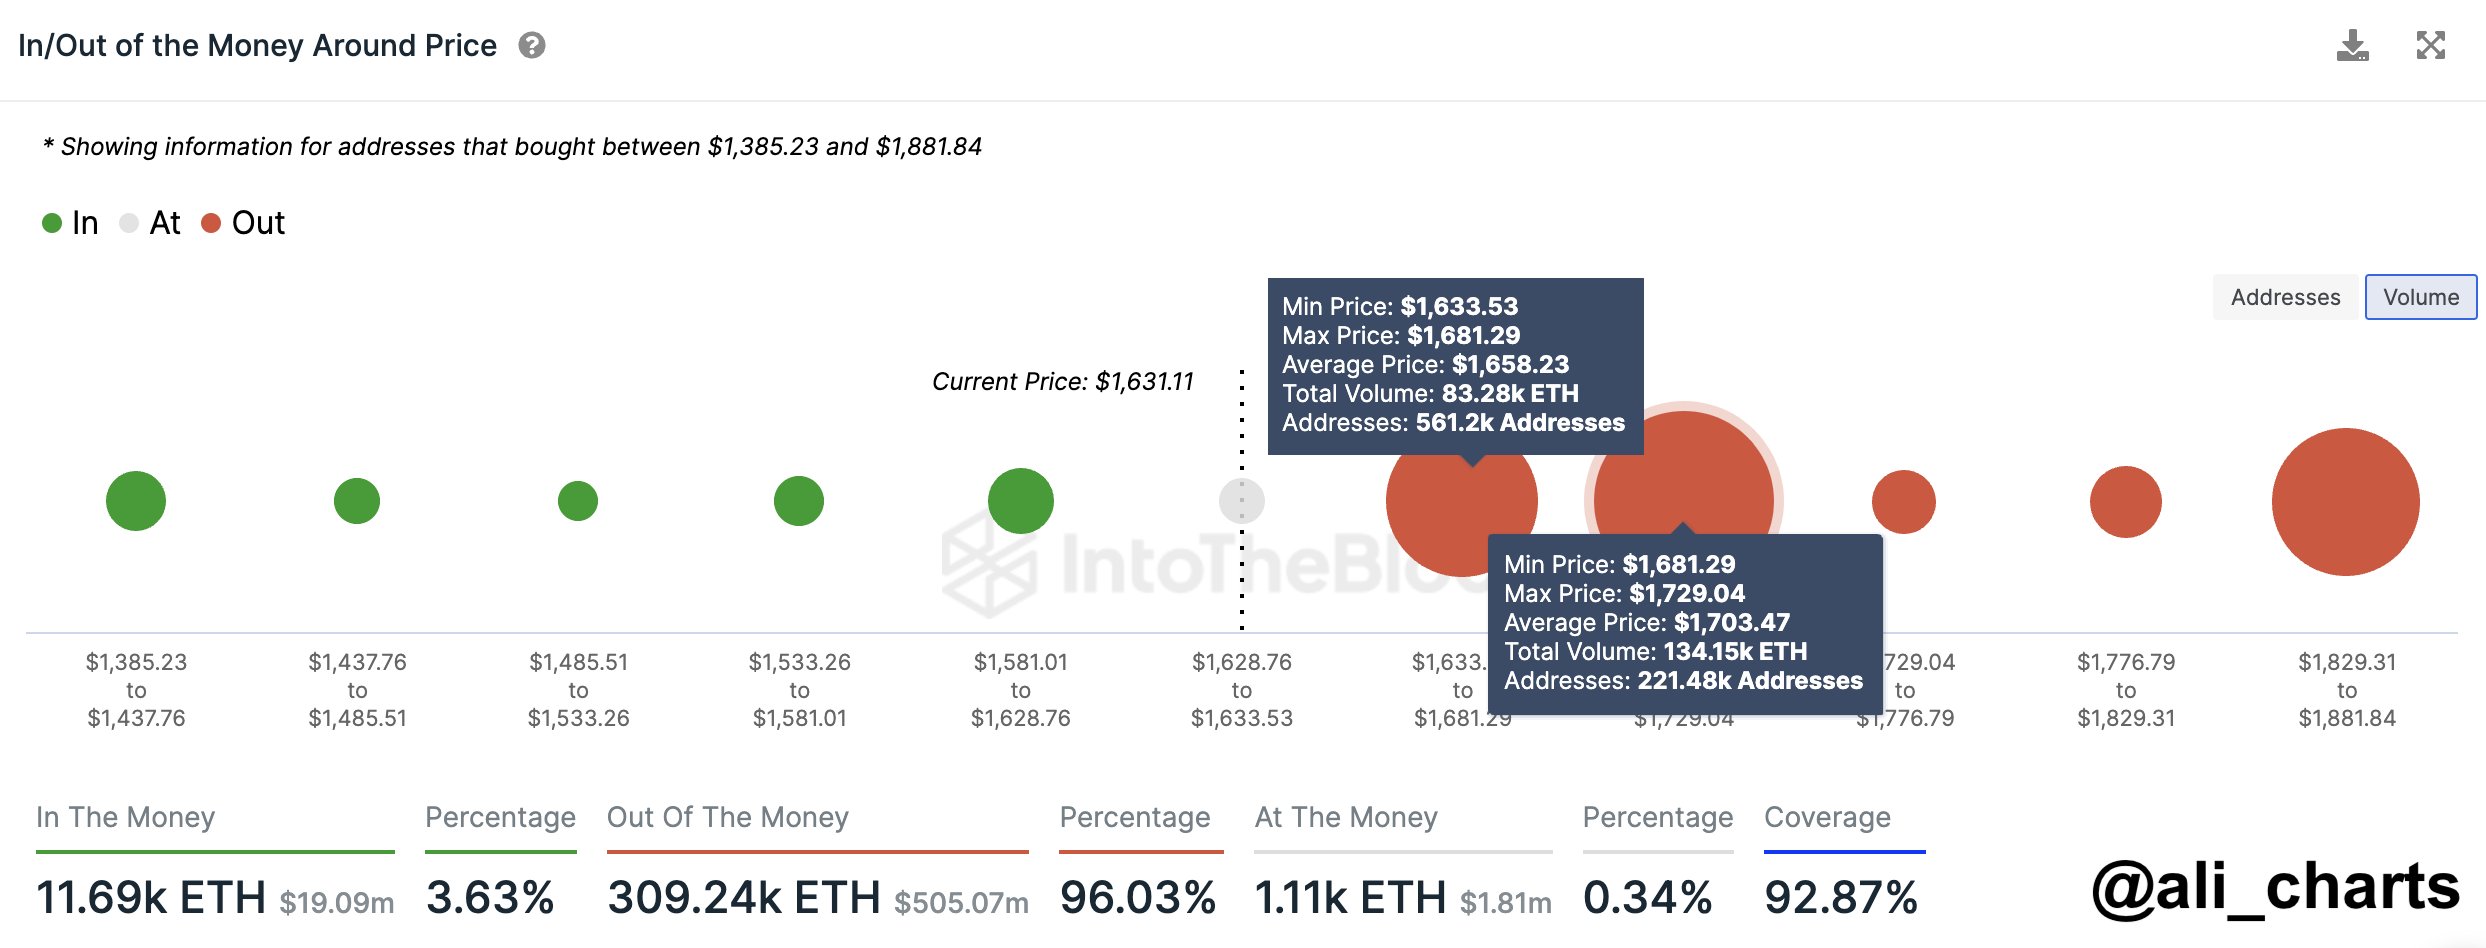This screenshot has width=2486, height=948.
Task: Toggle the red Out legend item
Action: pos(243,222)
